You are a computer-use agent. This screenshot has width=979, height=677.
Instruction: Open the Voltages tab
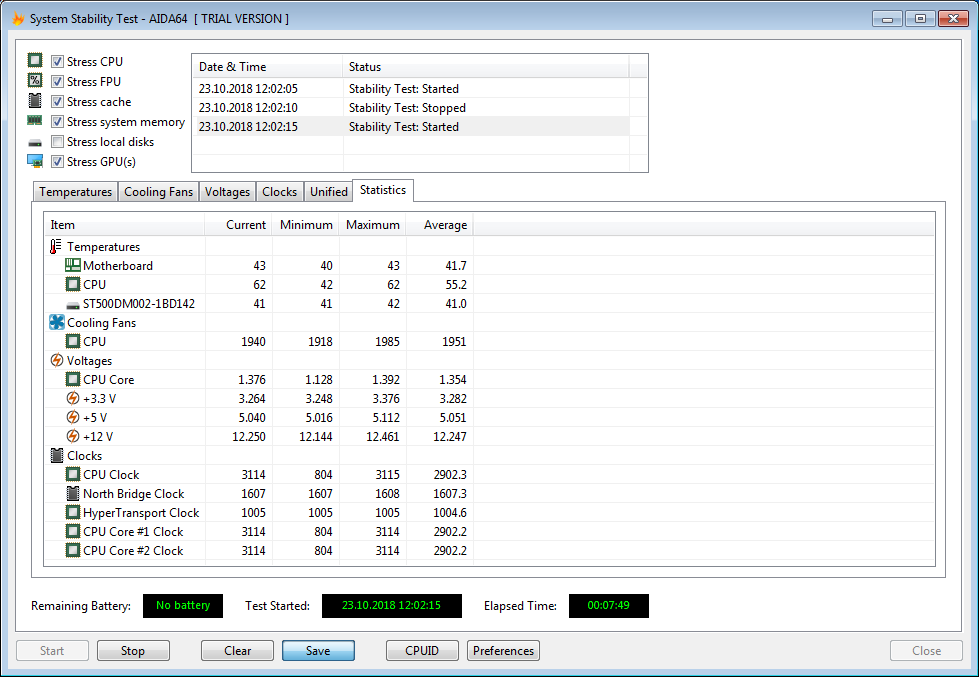point(227,192)
